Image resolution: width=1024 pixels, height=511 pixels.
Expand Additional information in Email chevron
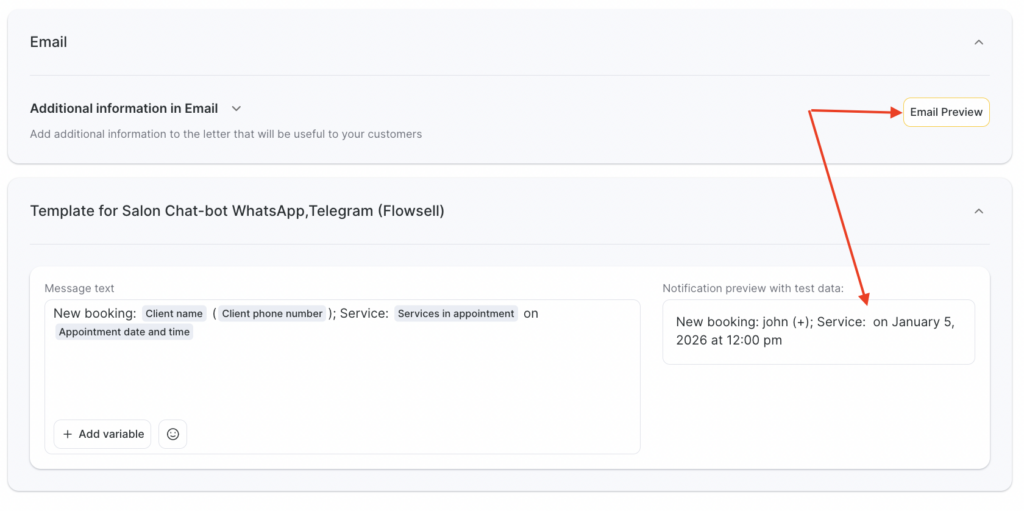[237, 108]
